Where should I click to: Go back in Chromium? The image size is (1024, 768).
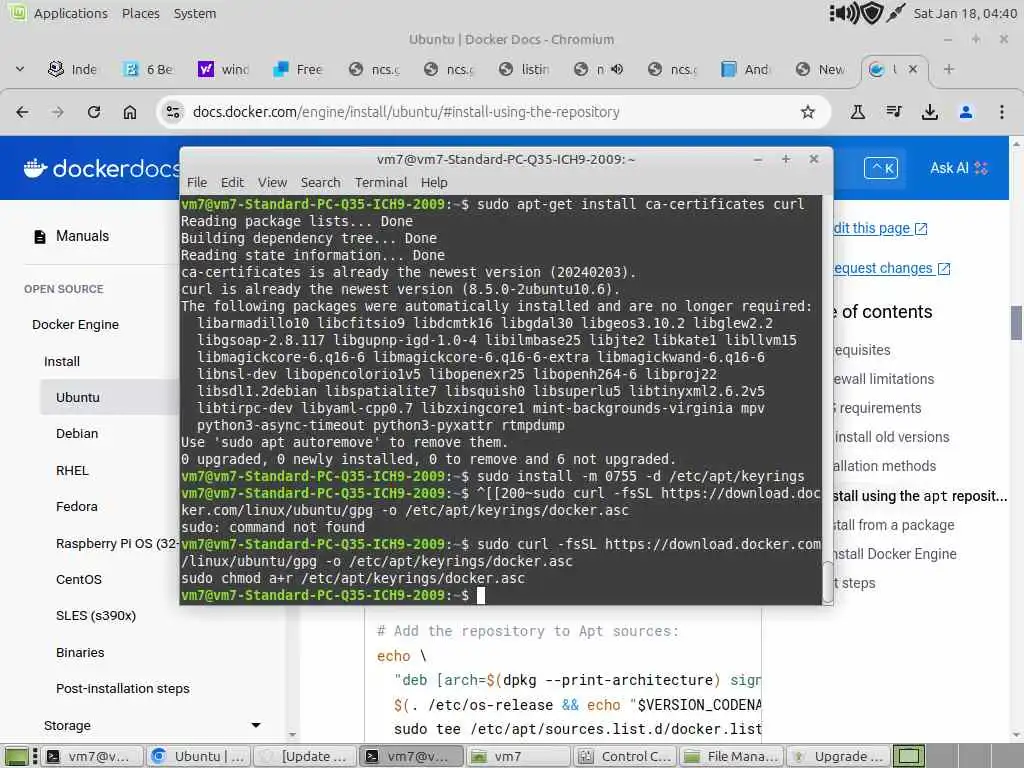coord(22,112)
